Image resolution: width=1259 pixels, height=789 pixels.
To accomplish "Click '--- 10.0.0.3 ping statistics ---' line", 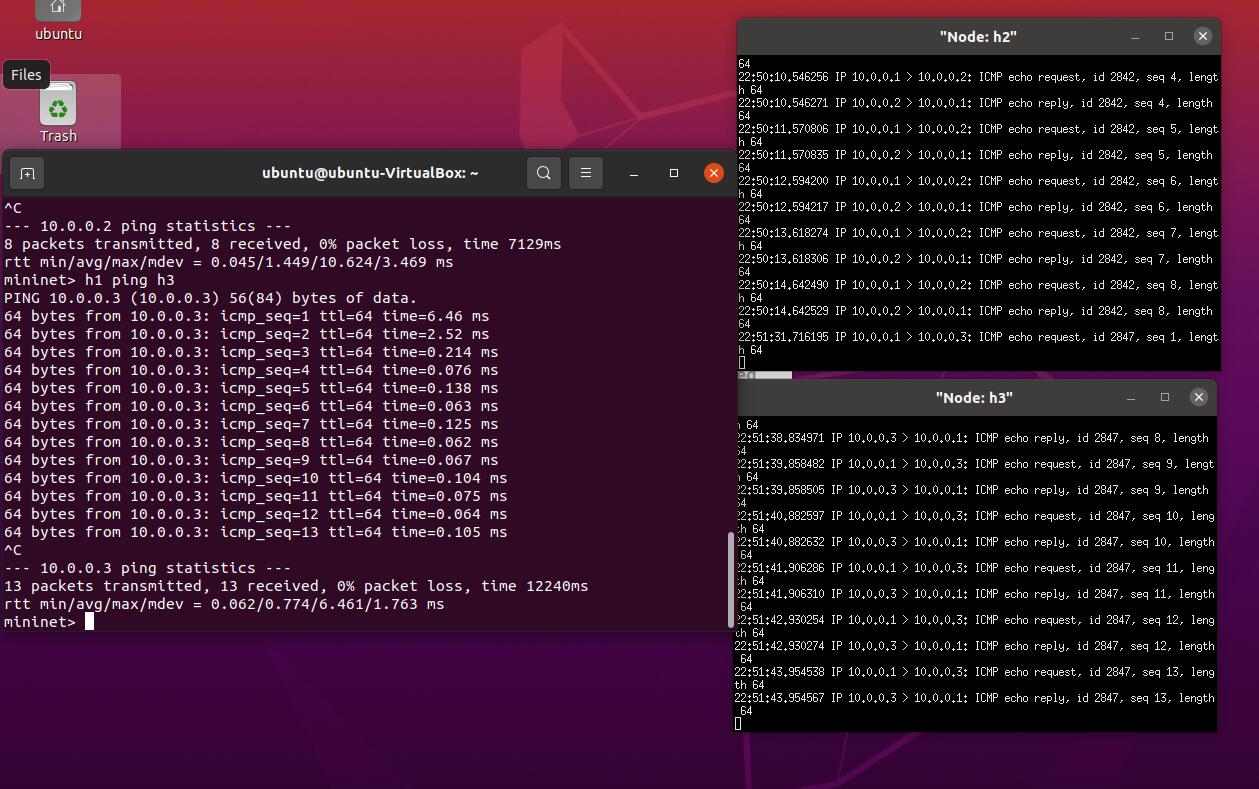I will pos(148,568).
